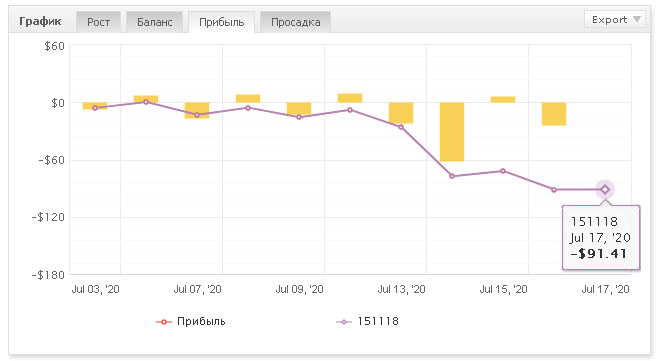Click the line data point near -$75
The height and width of the screenshot is (361, 667).
click(452, 176)
